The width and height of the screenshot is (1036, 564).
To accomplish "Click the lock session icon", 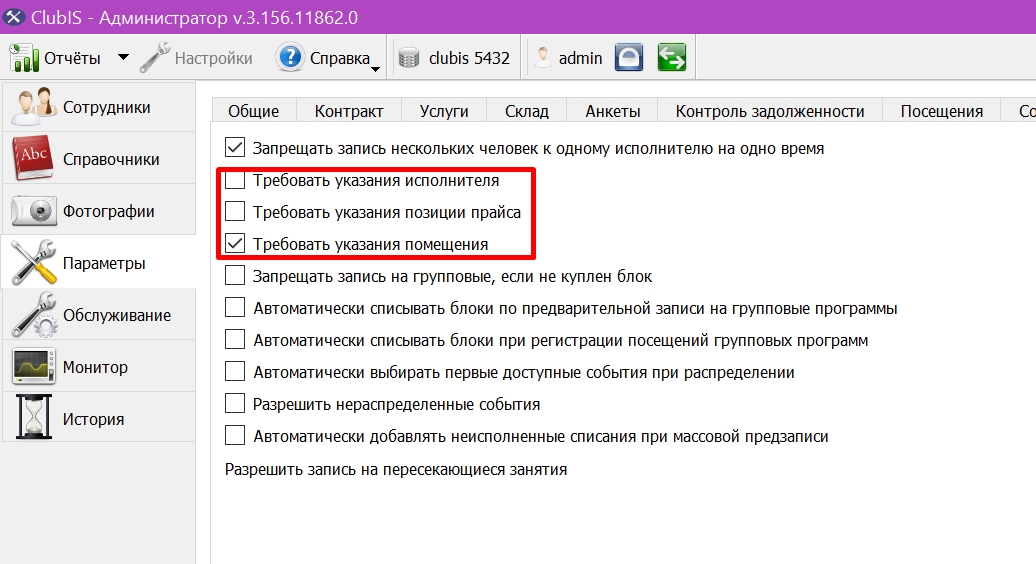I will [x=628, y=57].
